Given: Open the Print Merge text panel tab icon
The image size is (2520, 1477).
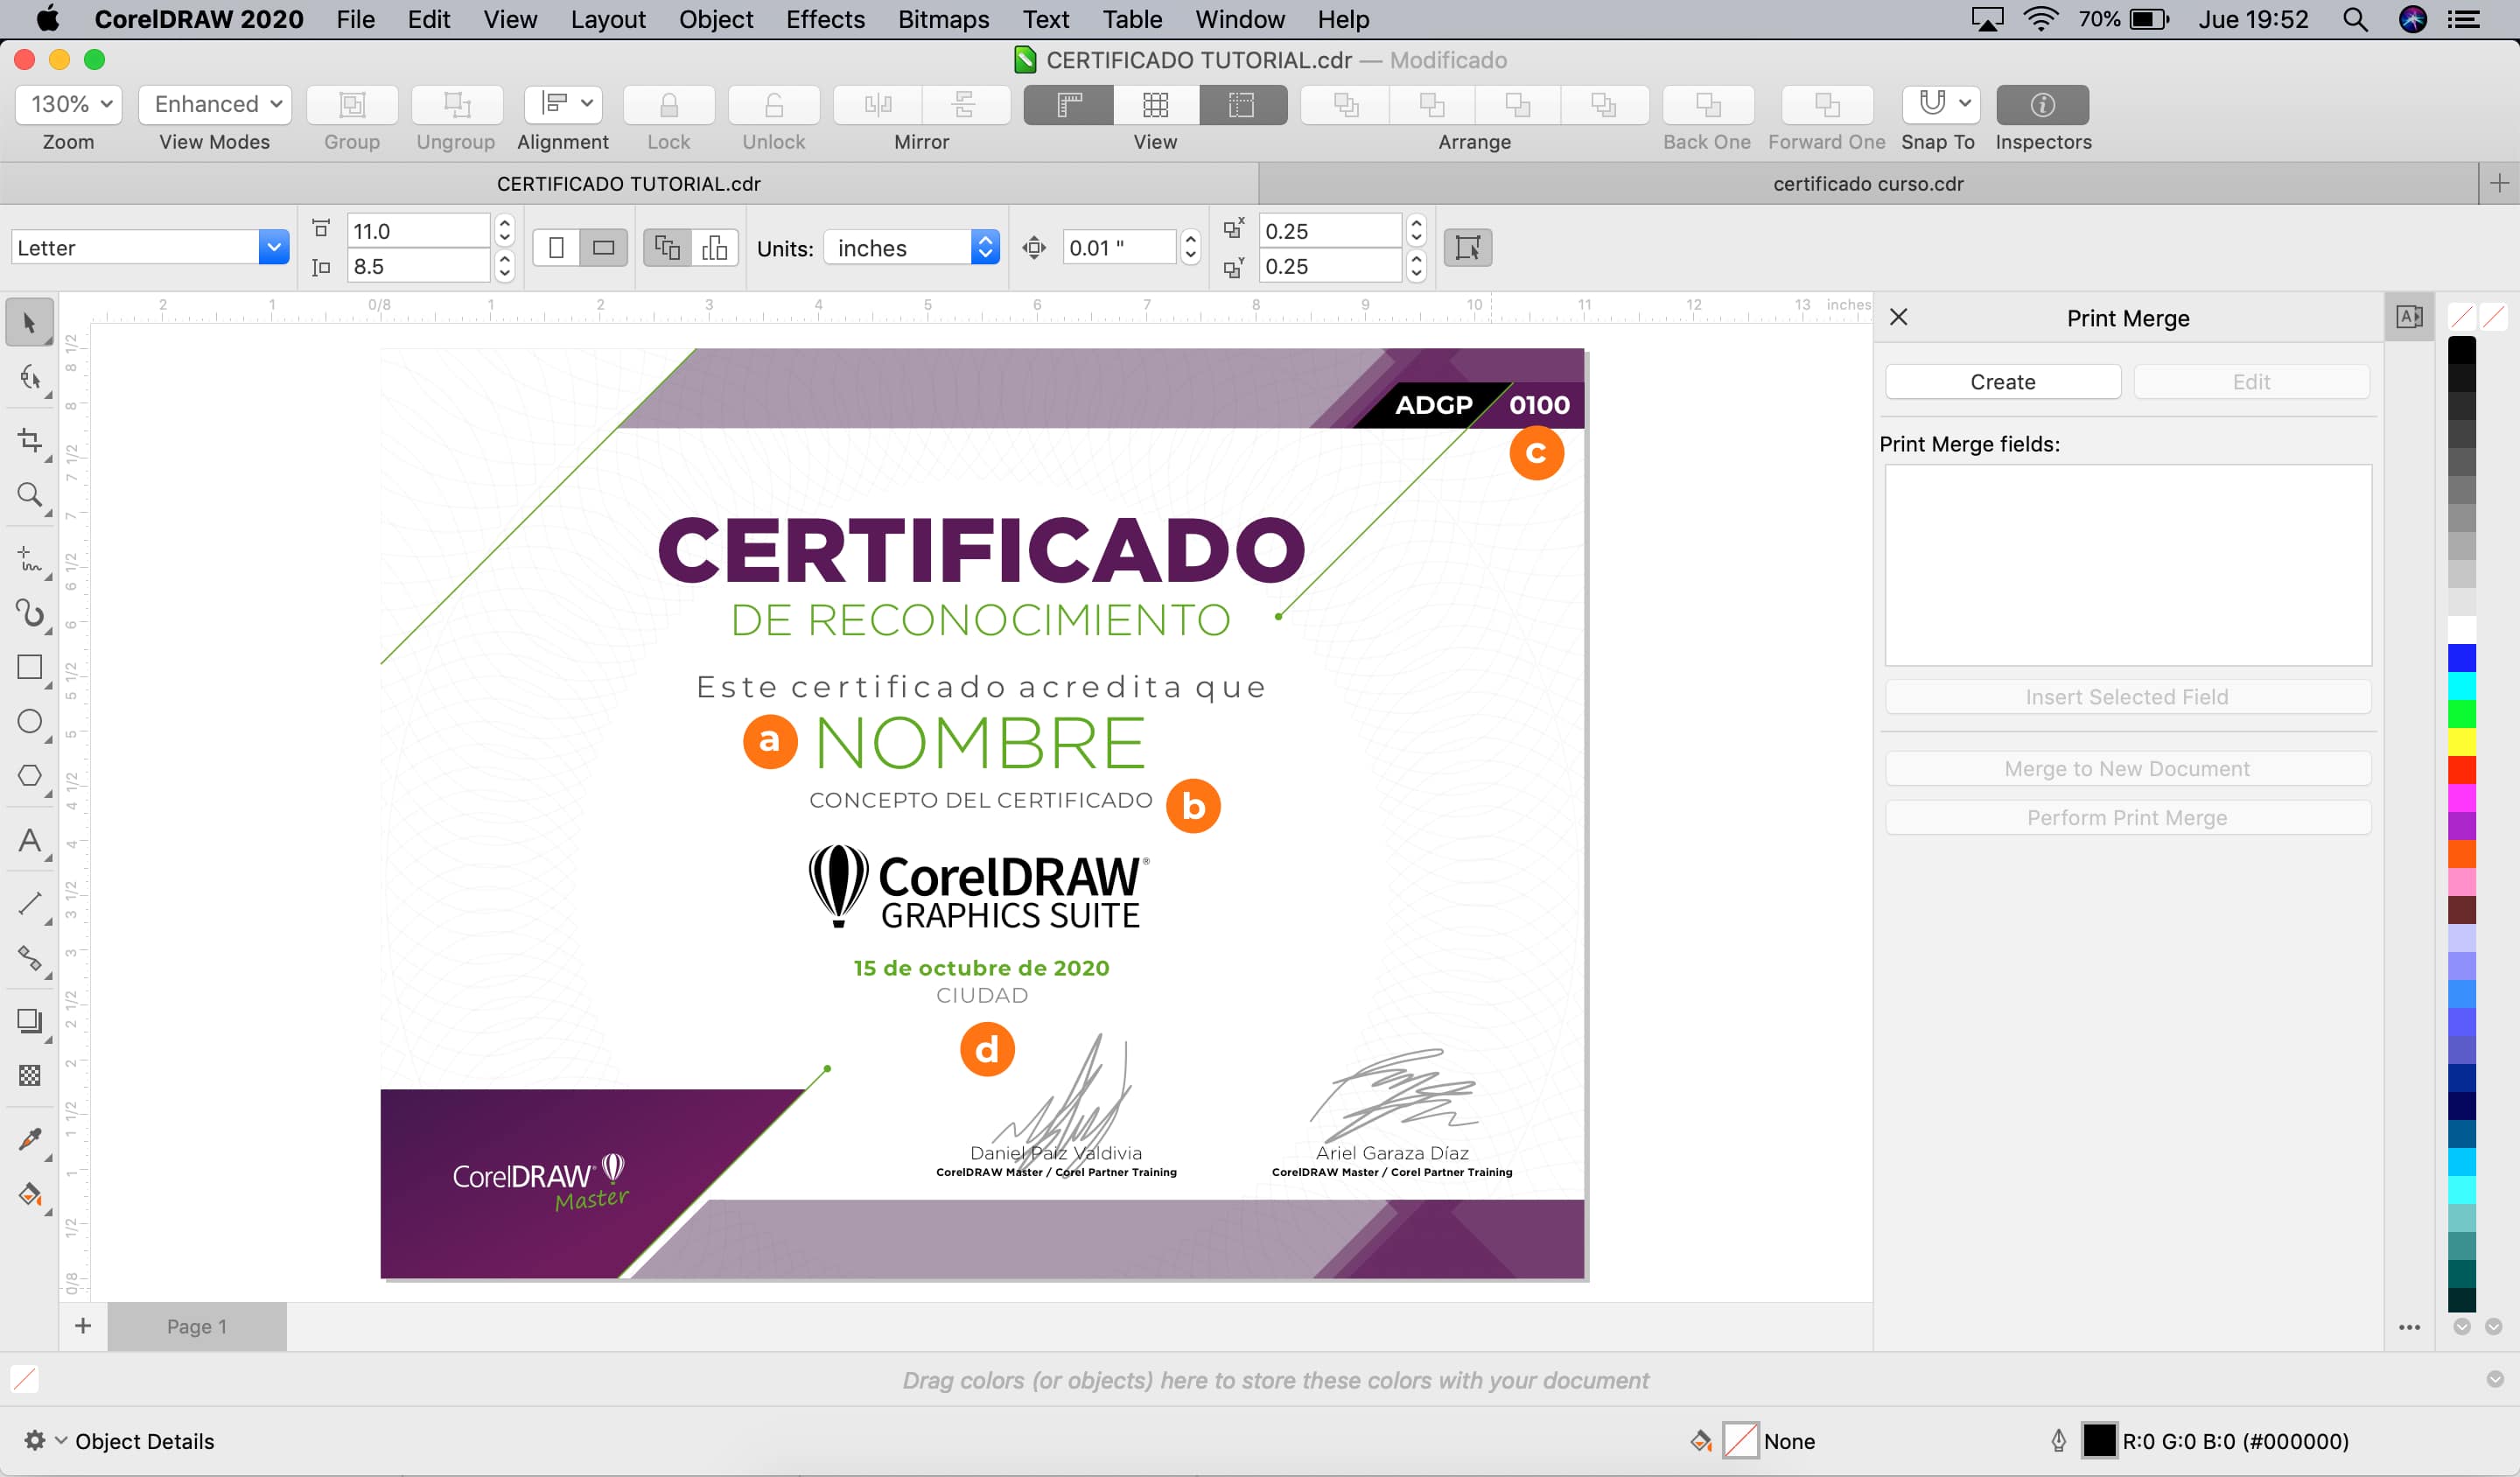Looking at the screenshot, I should (2409, 317).
